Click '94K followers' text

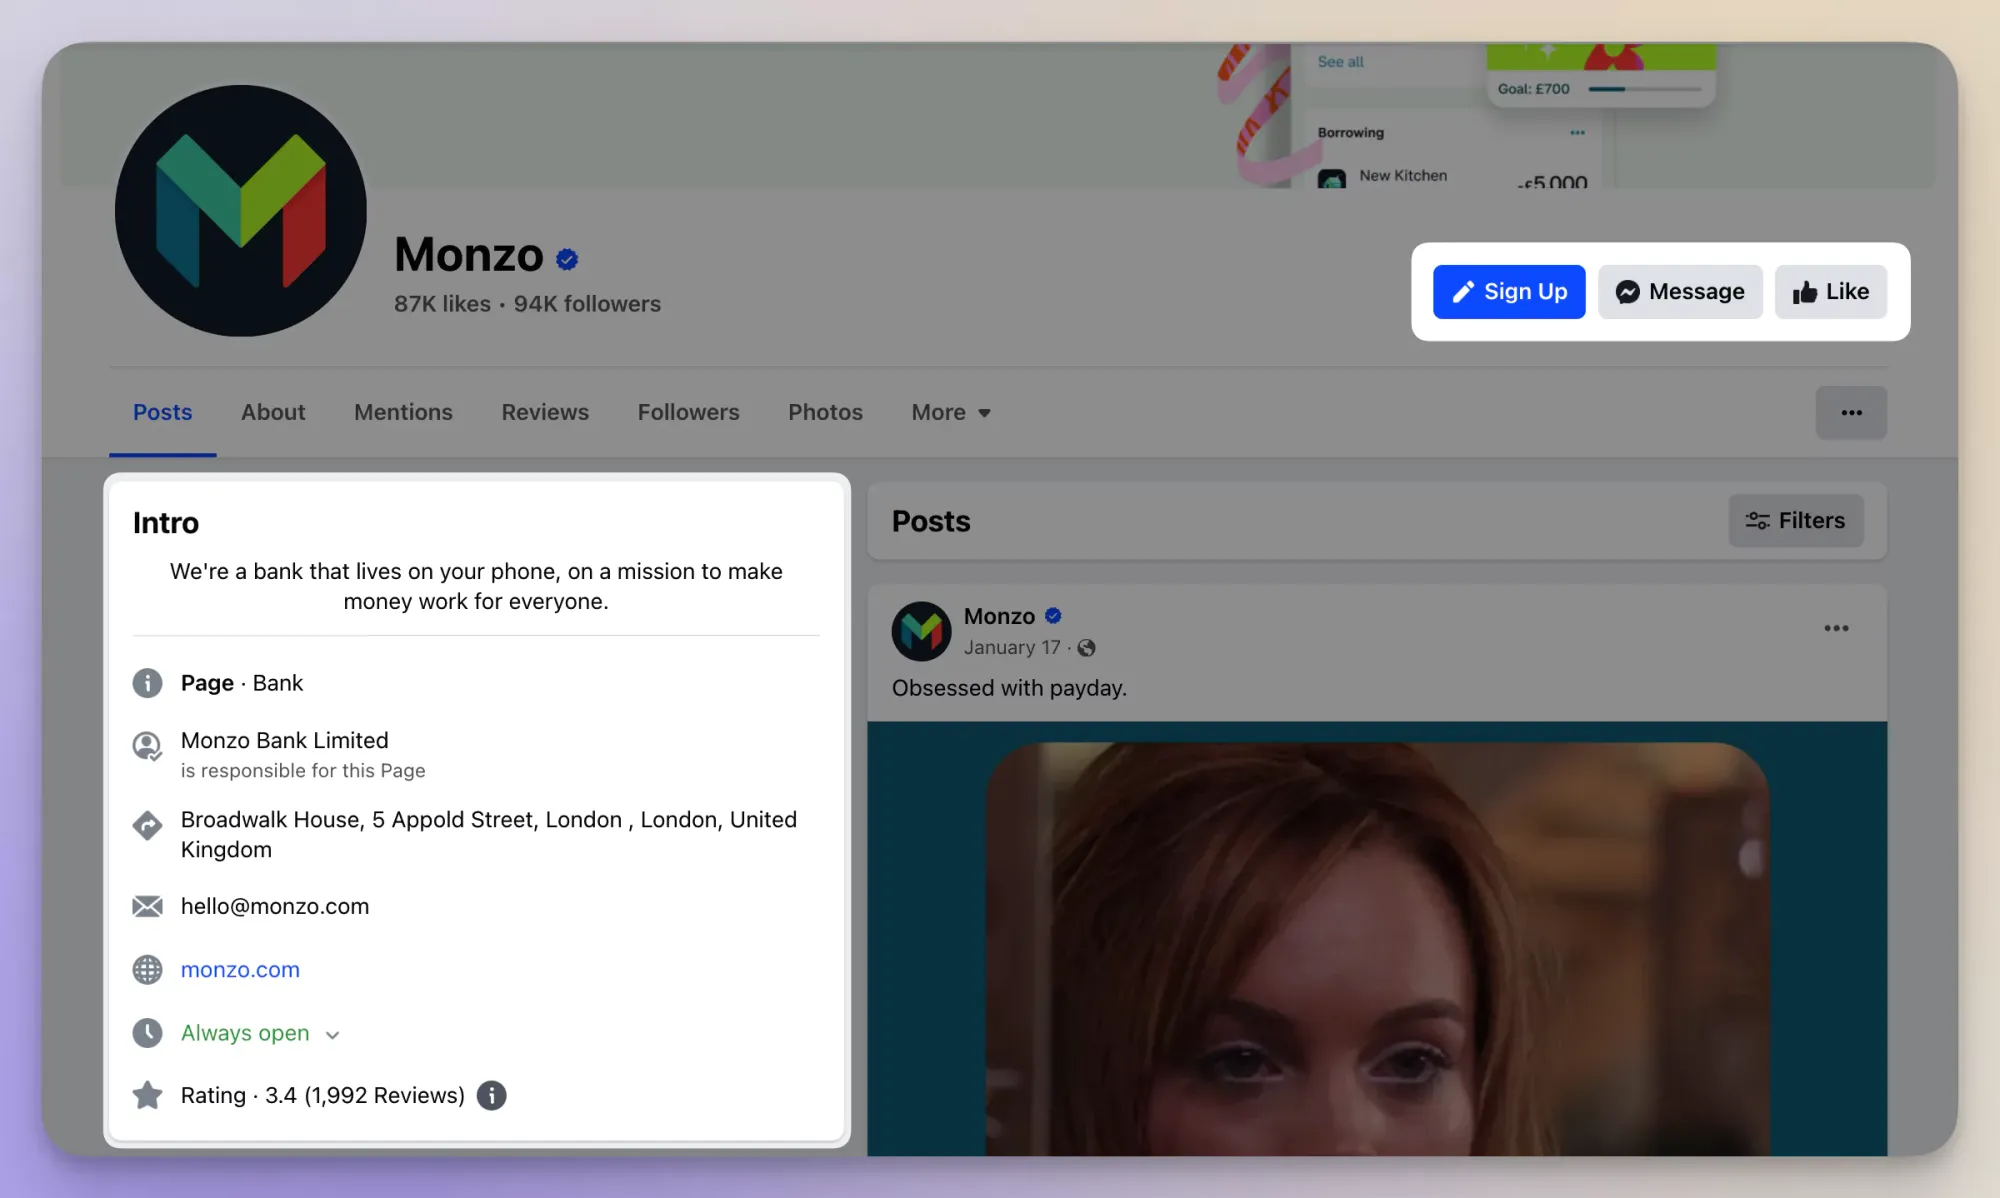[x=587, y=304]
